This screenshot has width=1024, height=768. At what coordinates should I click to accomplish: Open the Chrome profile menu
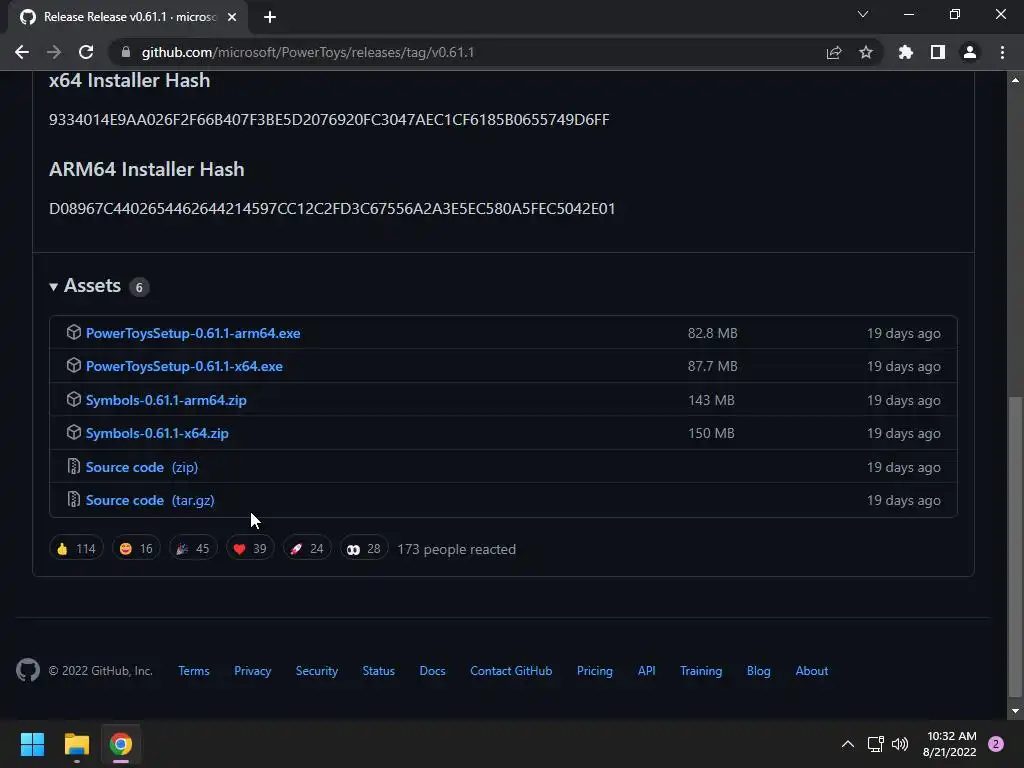pos(970,52)
